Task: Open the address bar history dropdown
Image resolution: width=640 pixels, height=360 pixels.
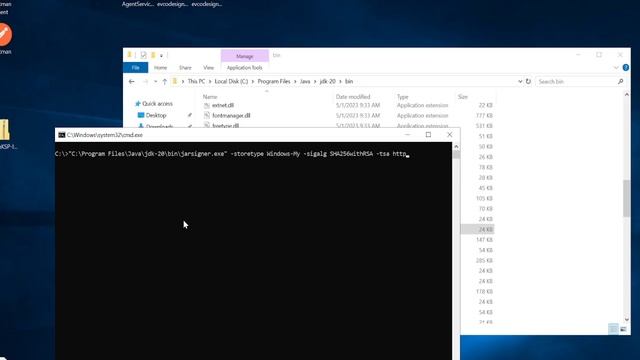Action: [520, 82]
